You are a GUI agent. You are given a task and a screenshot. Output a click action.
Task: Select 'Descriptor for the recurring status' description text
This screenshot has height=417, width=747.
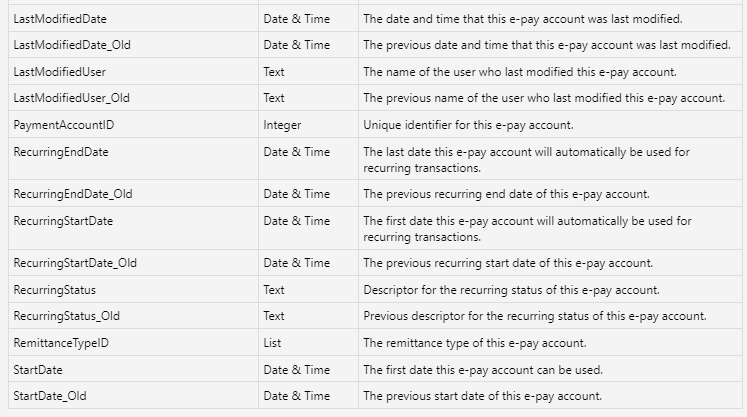click(x=511, y=290)
